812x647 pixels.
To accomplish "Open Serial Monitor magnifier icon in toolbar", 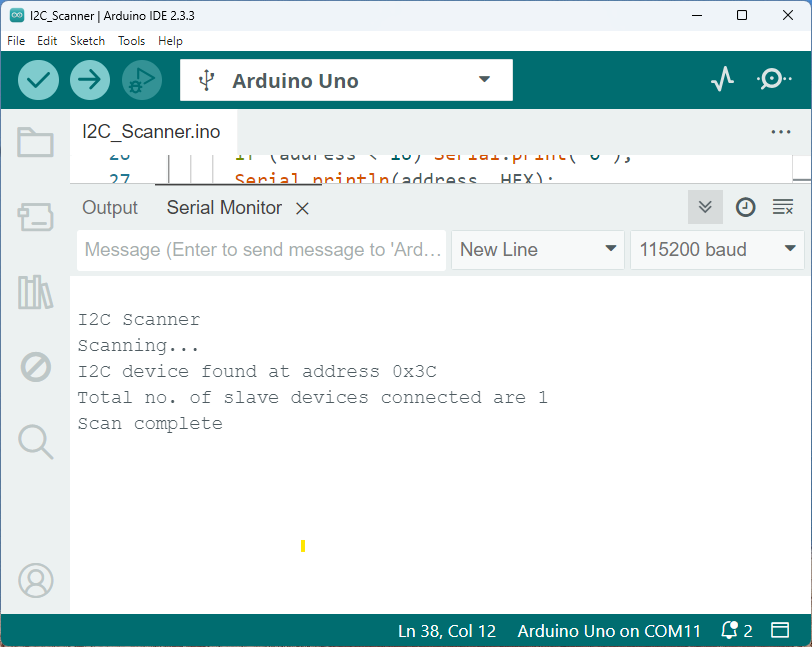I will tap(774, 79).
